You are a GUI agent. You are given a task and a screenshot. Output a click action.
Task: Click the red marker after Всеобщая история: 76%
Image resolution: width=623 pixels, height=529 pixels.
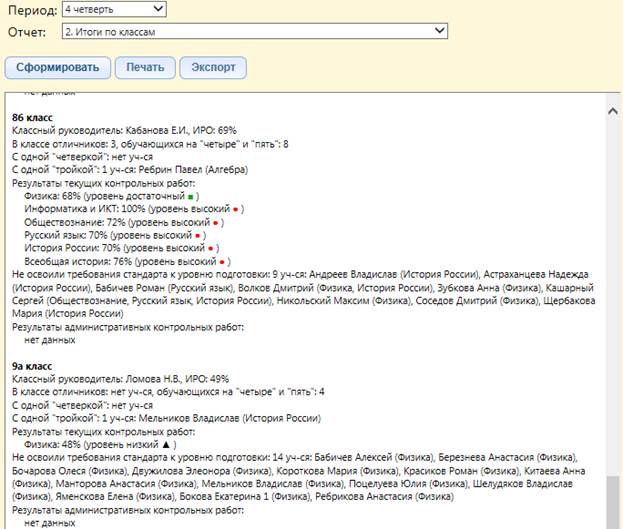[x=222, y=262]
